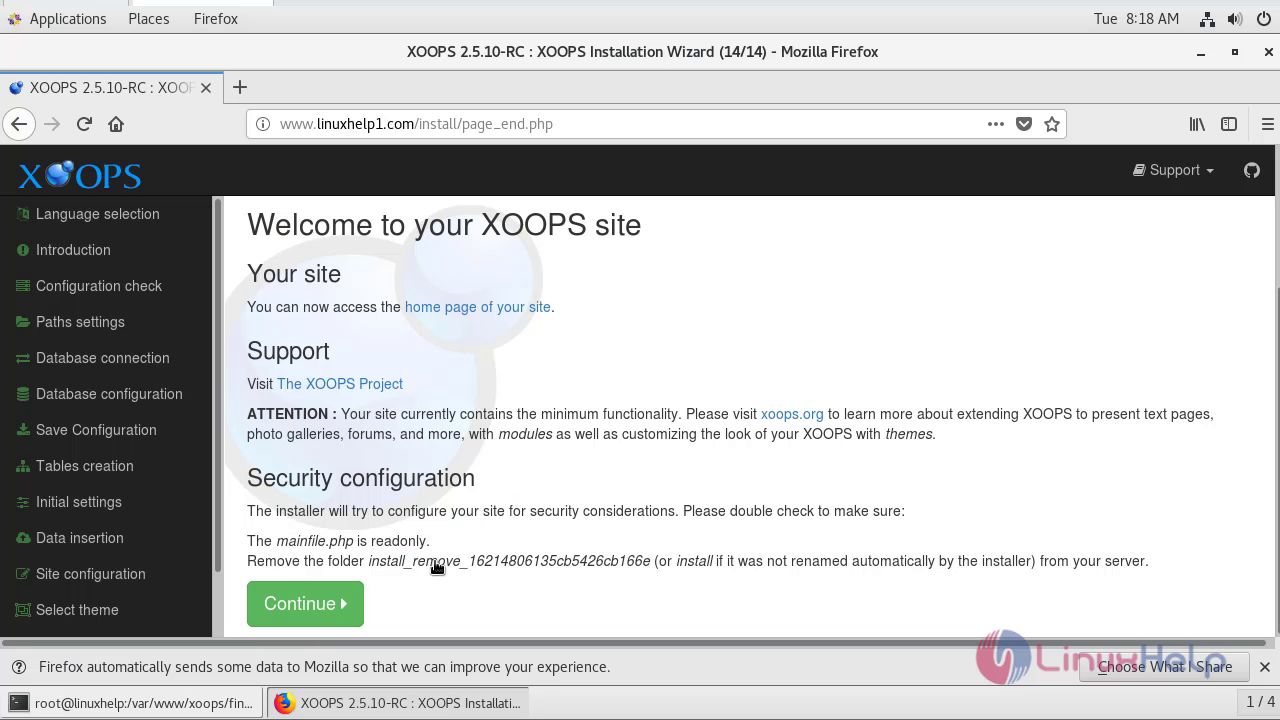1280x720 pixels.
Task: Open Database connection step
Action: [102, 358]
